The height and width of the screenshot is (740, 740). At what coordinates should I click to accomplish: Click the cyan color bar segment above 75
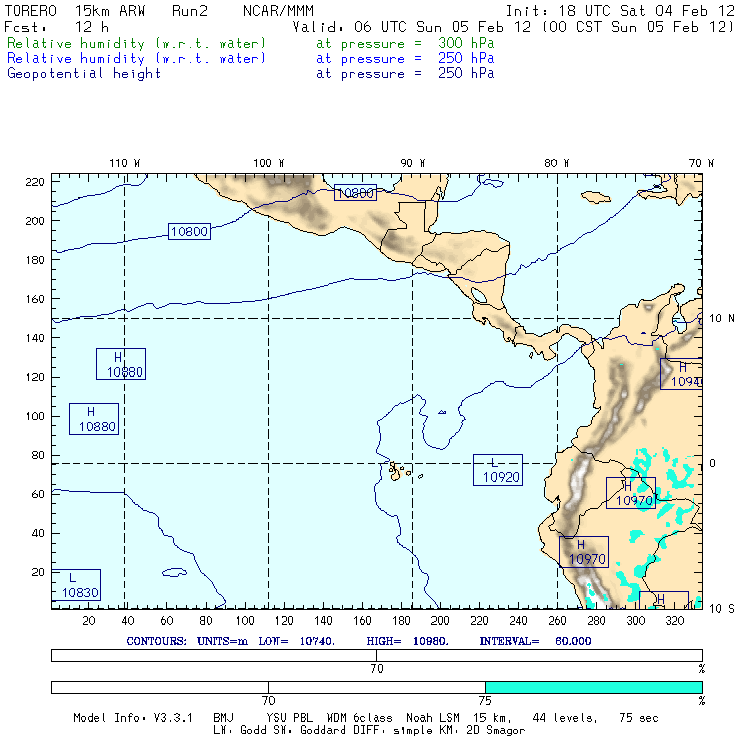coord(594,687)
